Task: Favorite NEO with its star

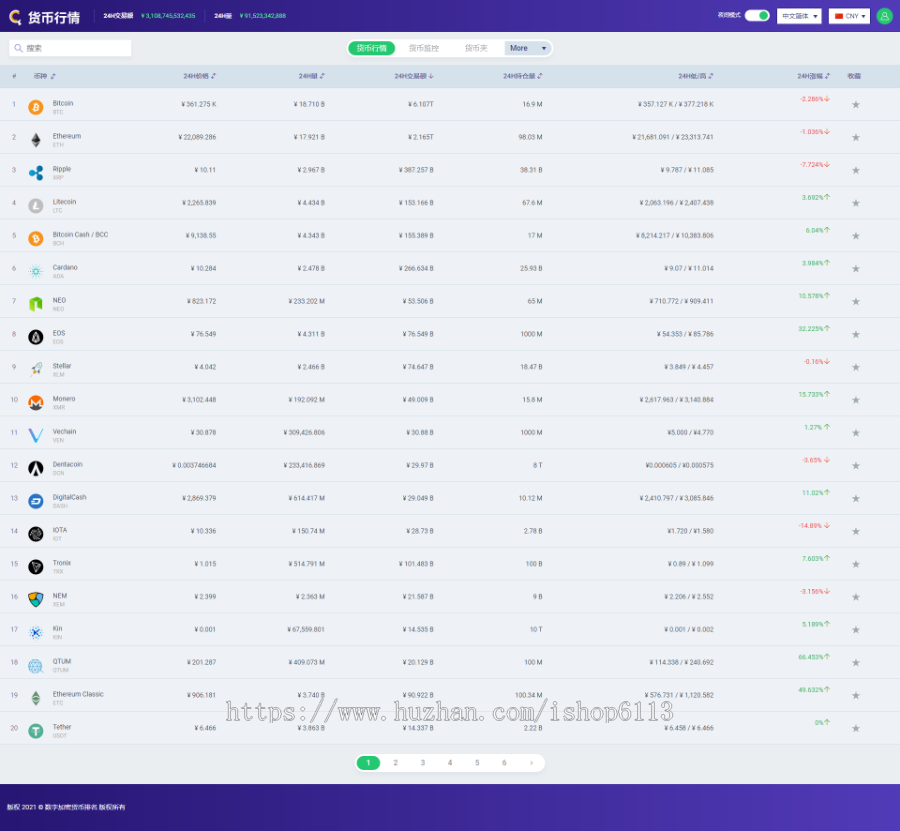Action: [855, 301]
